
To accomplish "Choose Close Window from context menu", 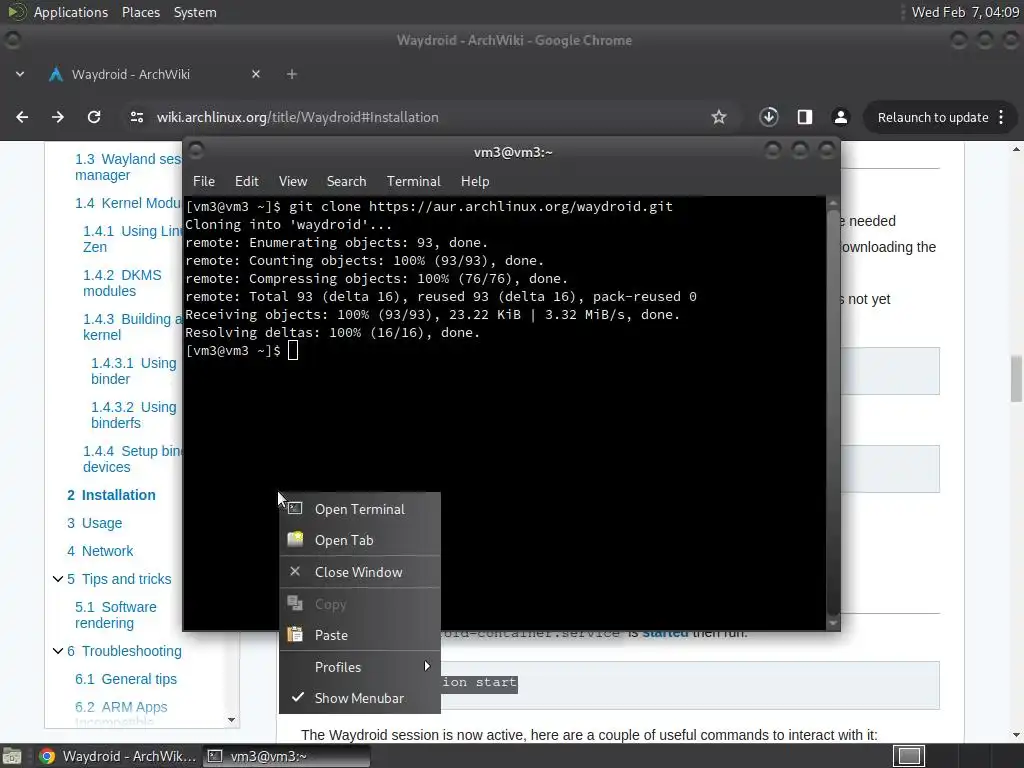I will tap(360, 572).
